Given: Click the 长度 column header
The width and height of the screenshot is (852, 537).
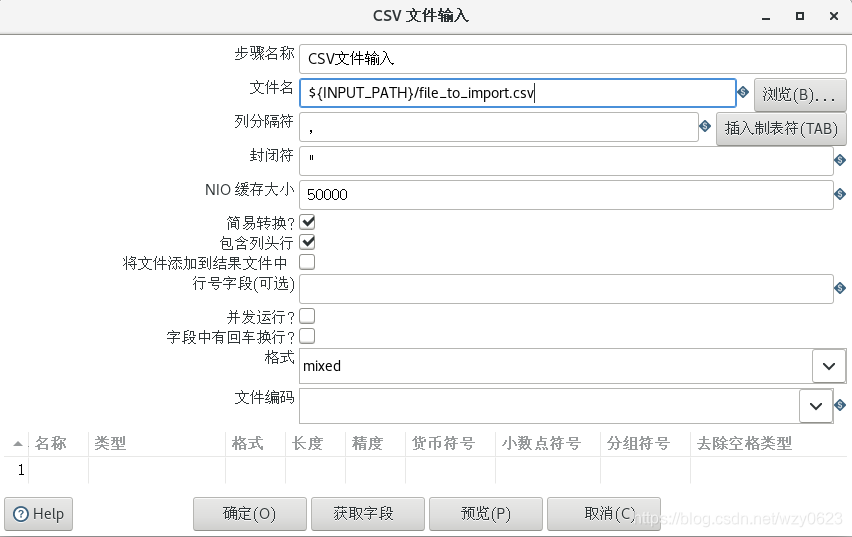Looking at the screenshot, I should 315,444.
